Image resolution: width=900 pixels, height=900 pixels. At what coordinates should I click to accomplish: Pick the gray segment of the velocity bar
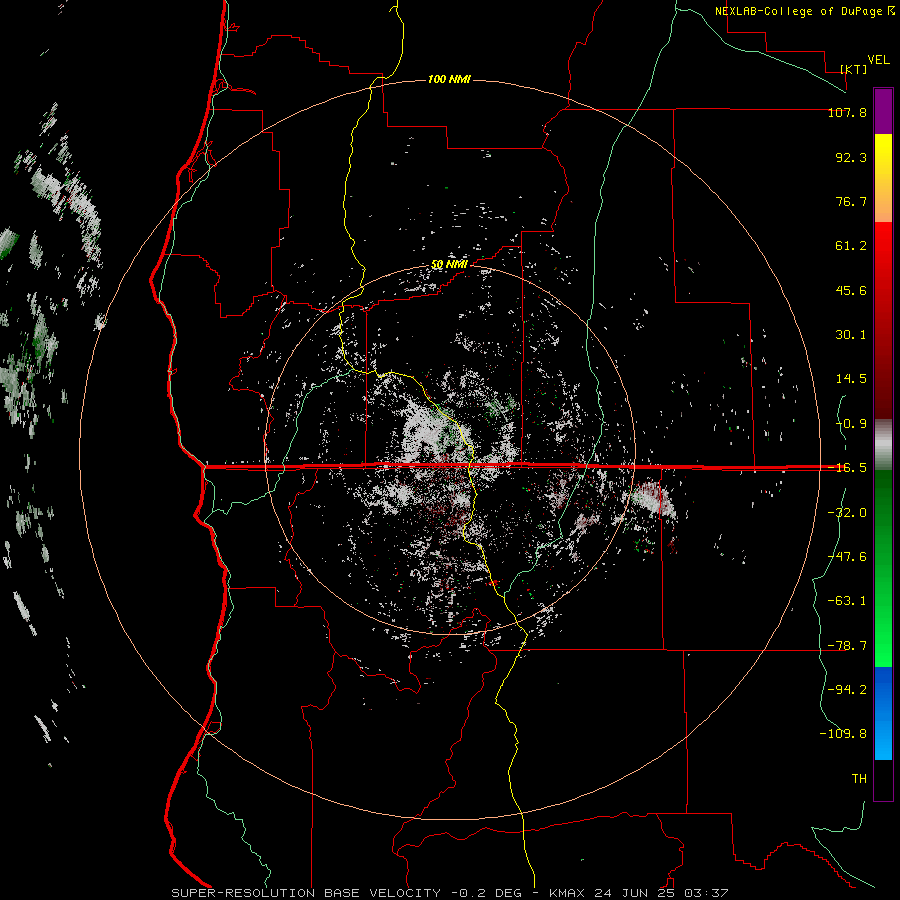(883, 445)
